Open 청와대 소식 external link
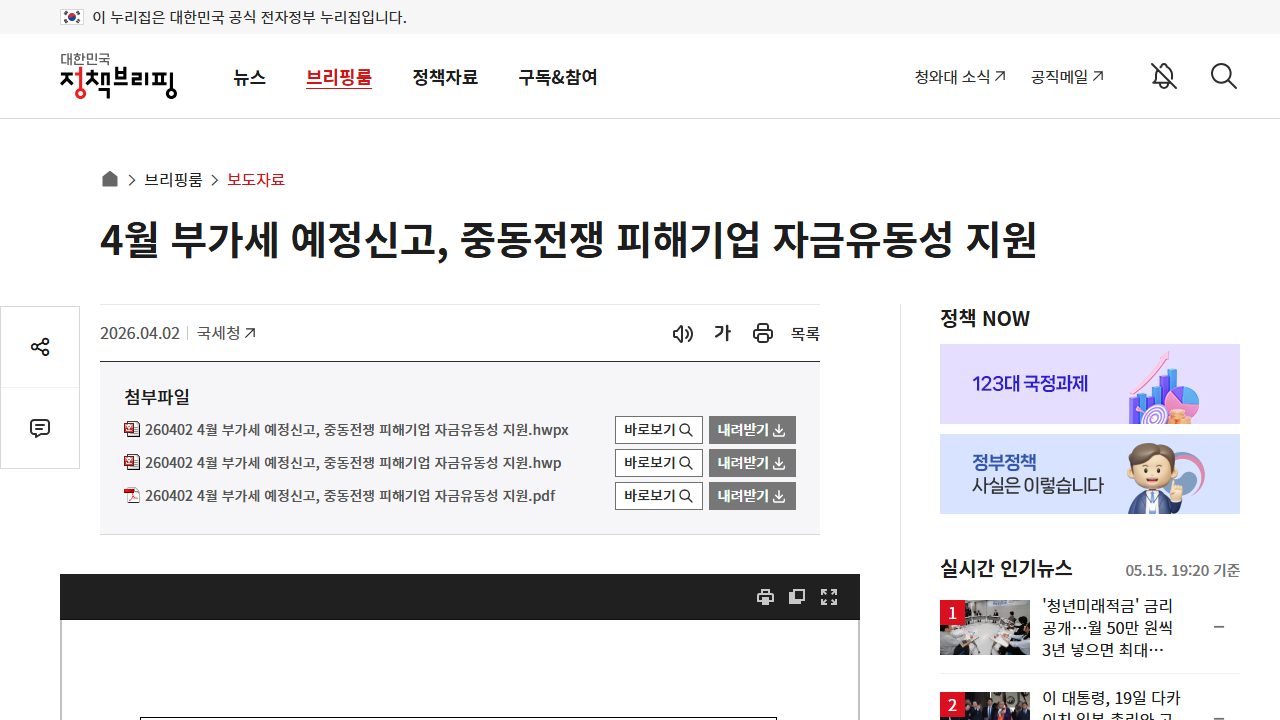 coord(960,76)
